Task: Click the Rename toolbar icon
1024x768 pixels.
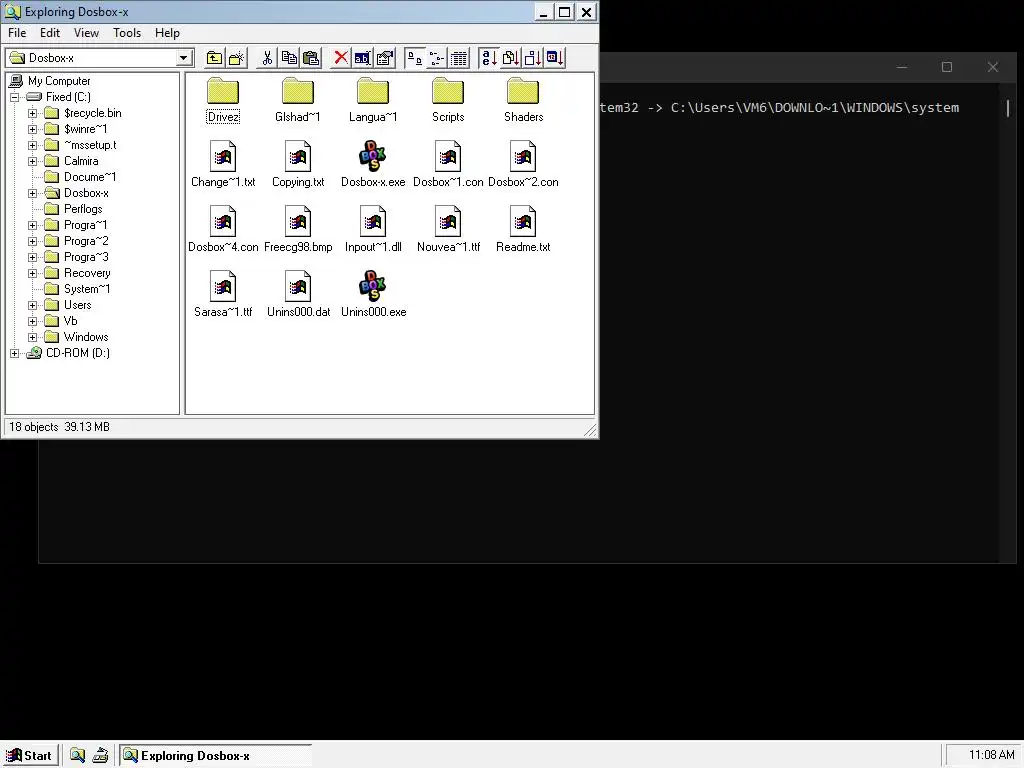Action: pos(362,58)
